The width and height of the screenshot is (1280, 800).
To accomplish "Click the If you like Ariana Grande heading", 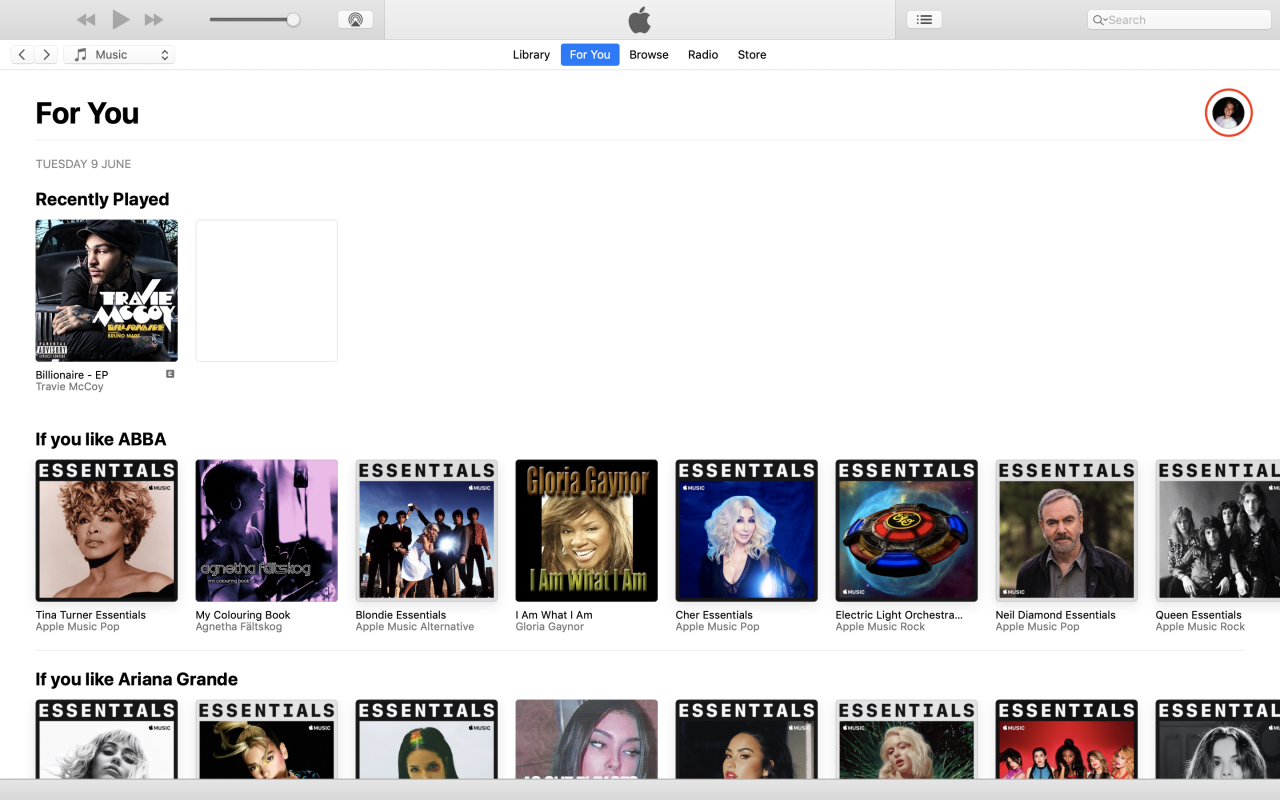I will click(137, 679).
